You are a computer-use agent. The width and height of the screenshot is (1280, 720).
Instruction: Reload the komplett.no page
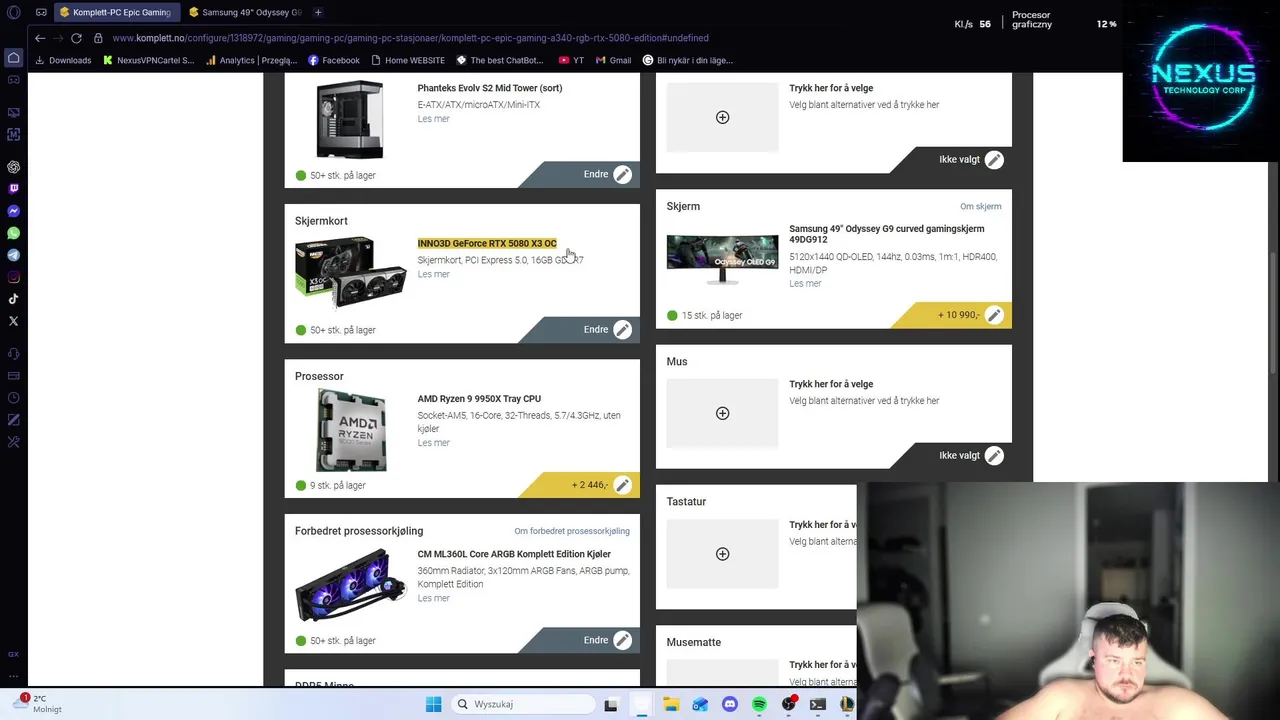pyautogui.click(x=76, y=38)
